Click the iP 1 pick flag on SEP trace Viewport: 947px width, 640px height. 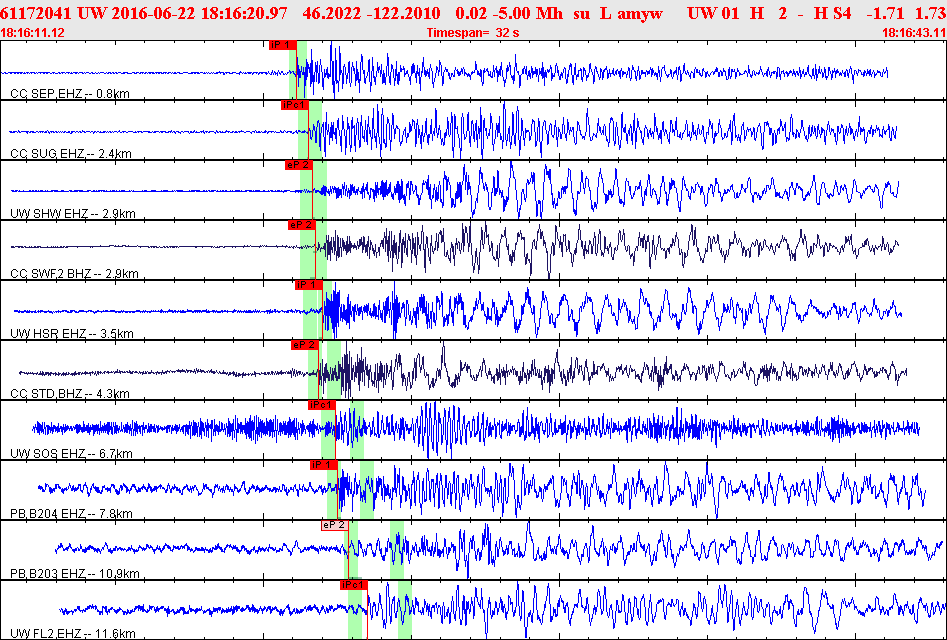pos(282,45)
